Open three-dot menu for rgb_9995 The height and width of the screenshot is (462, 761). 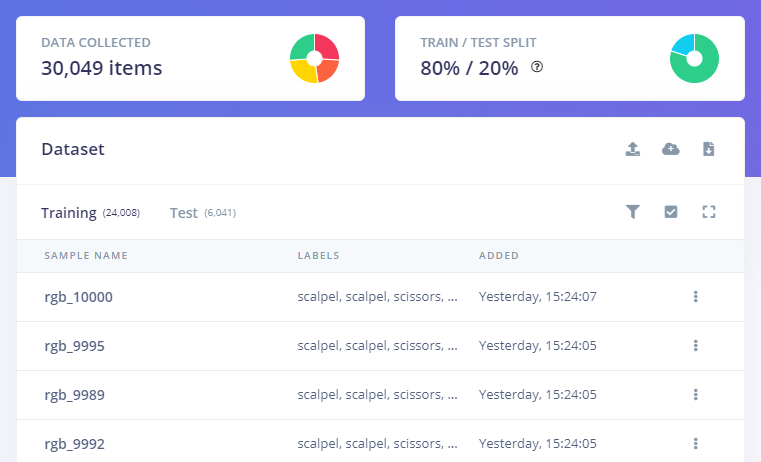(695, 346)
